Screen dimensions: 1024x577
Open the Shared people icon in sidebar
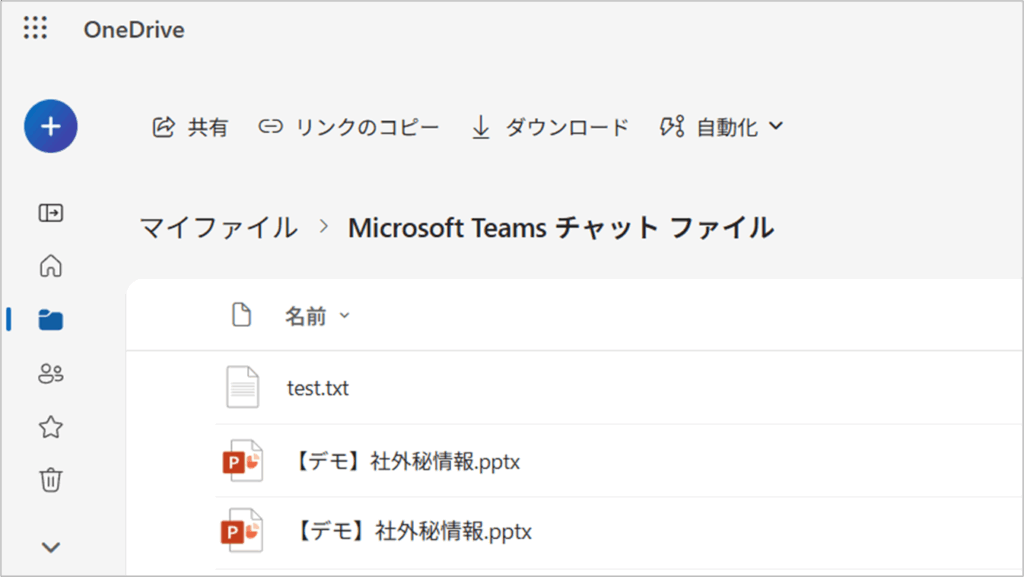pos(51,373)
